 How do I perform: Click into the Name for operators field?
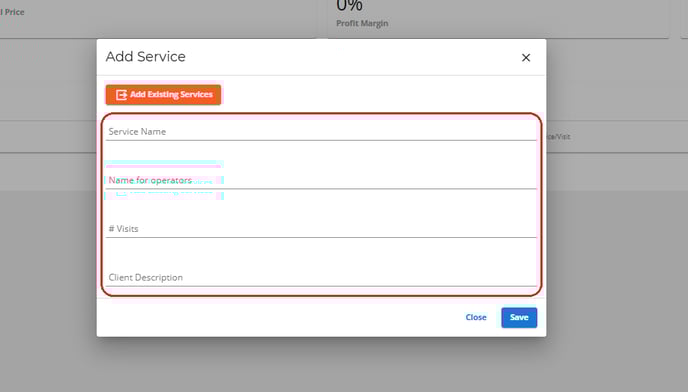point(321,180)
